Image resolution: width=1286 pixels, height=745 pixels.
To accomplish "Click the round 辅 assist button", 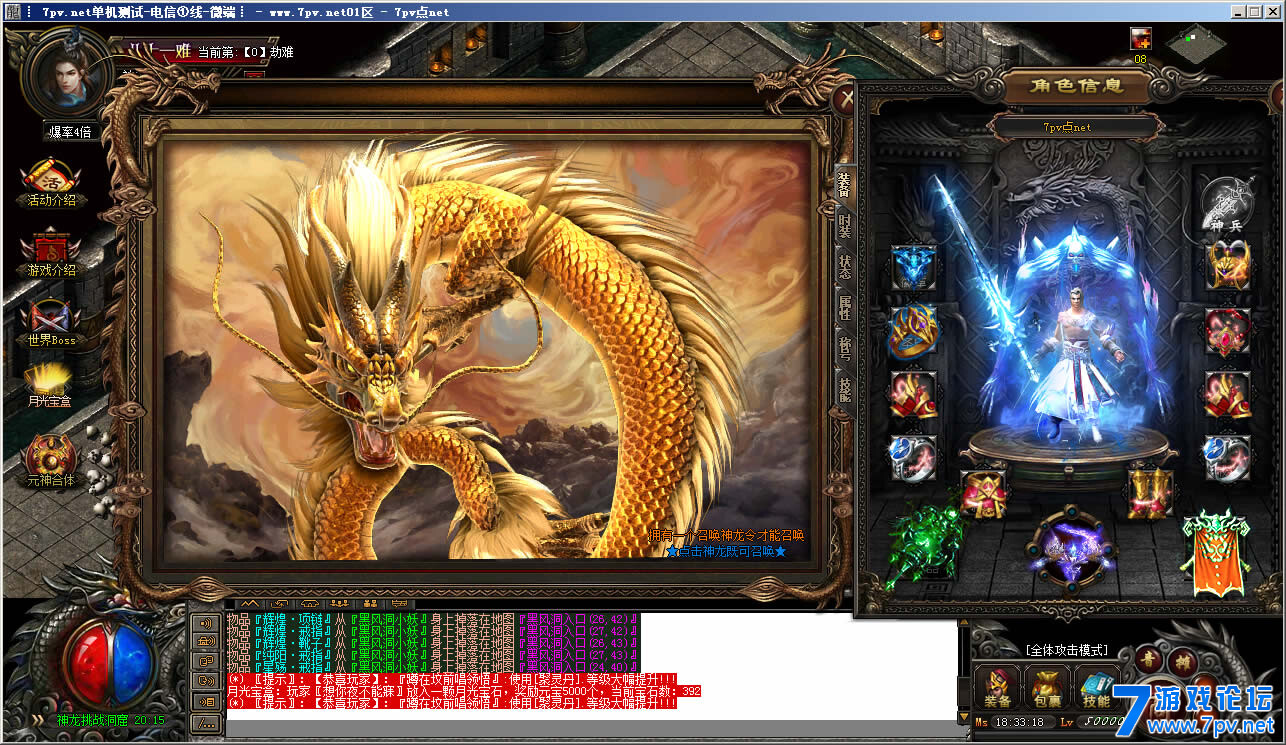I will (x=1183, y=660).
